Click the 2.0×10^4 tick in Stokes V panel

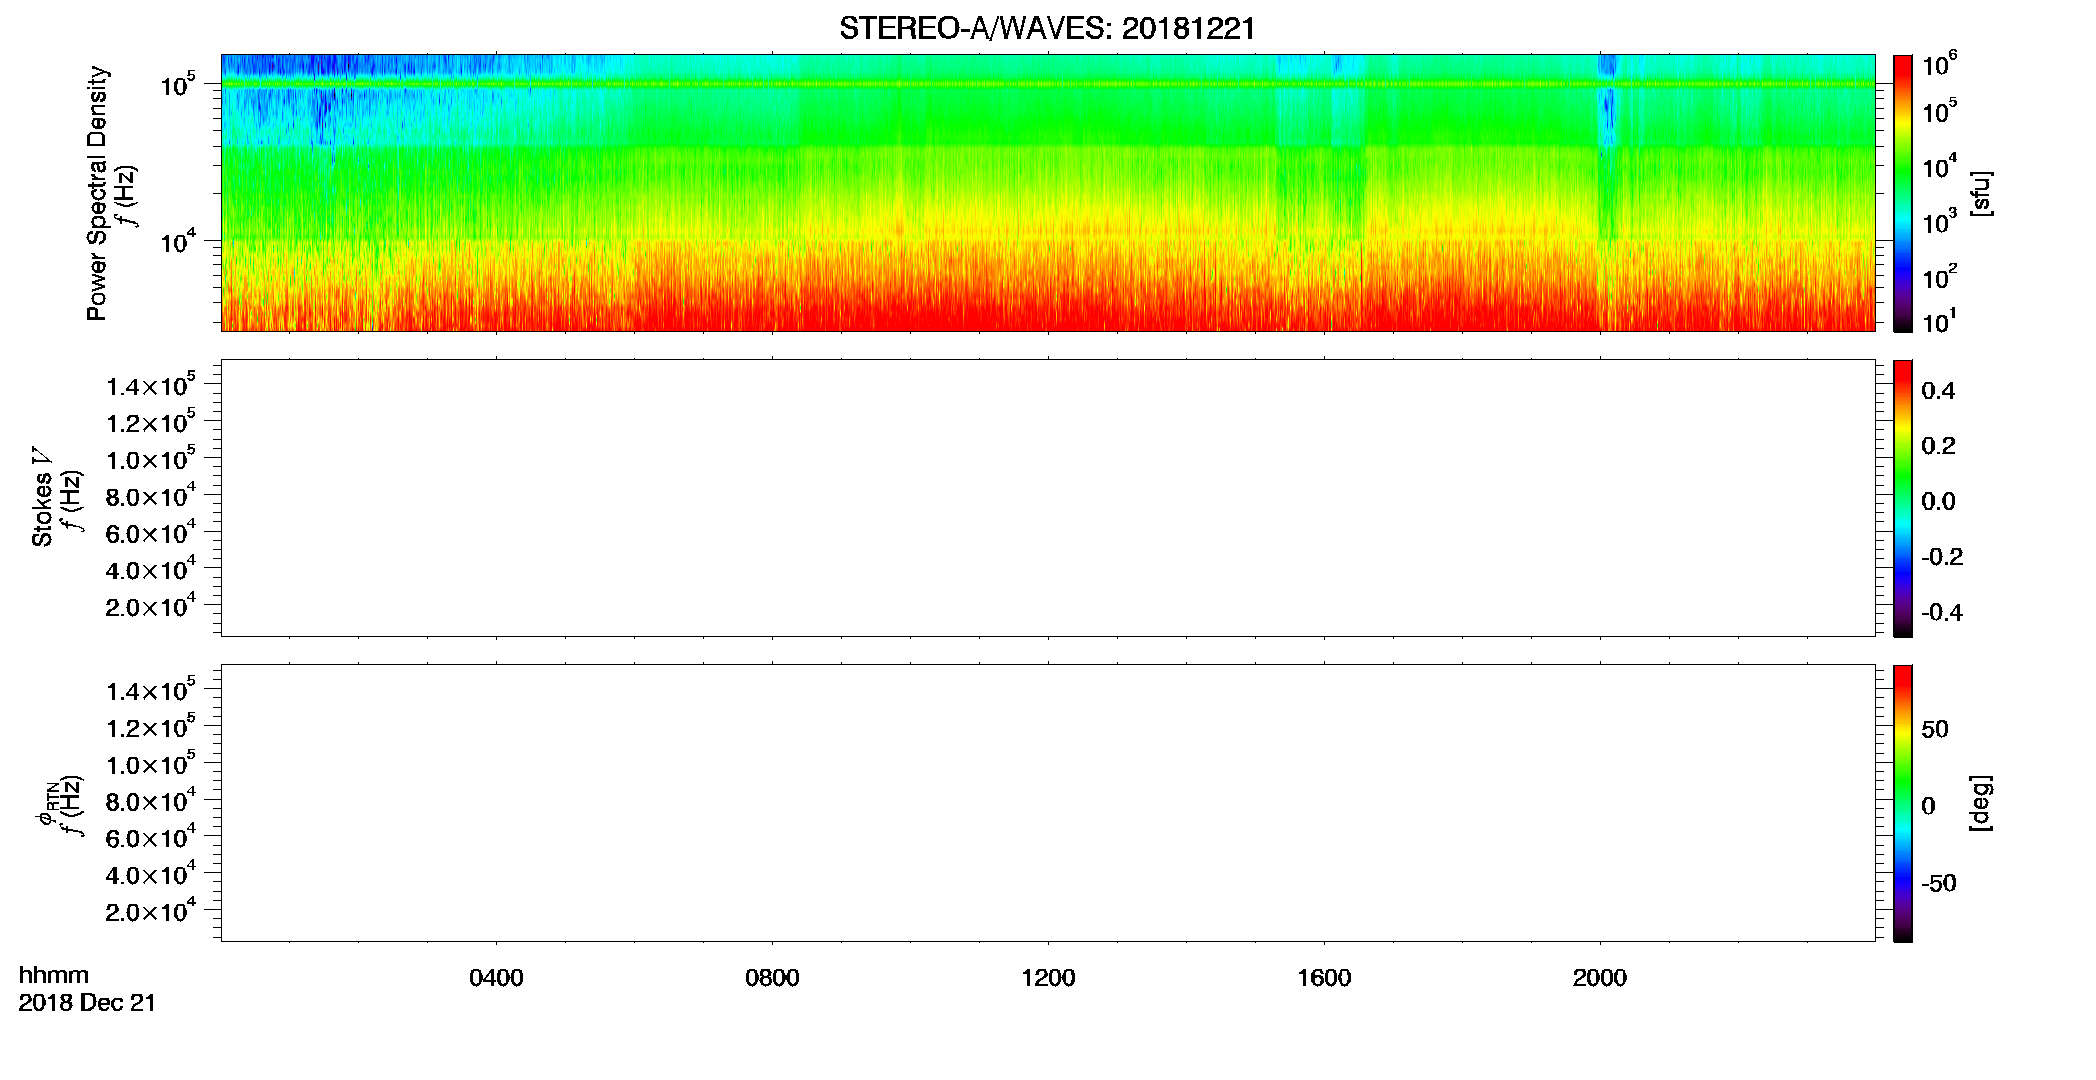click(x=151, y=606)
